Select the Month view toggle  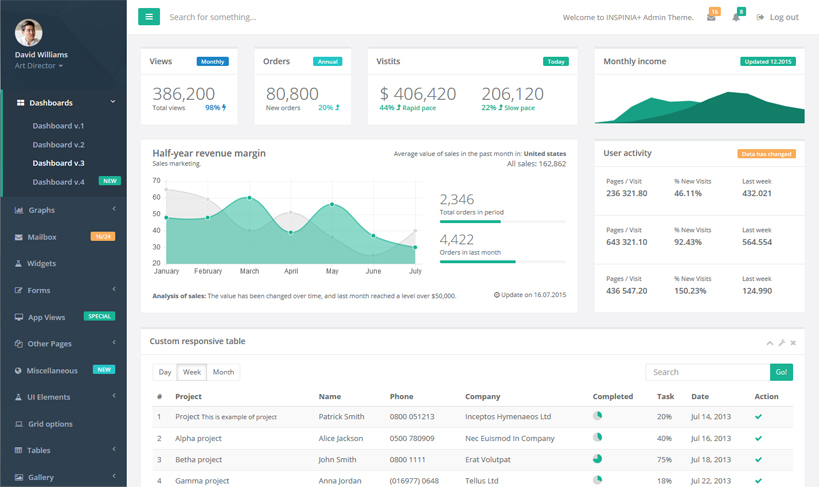pyautogui.click(x=224, y=372)
